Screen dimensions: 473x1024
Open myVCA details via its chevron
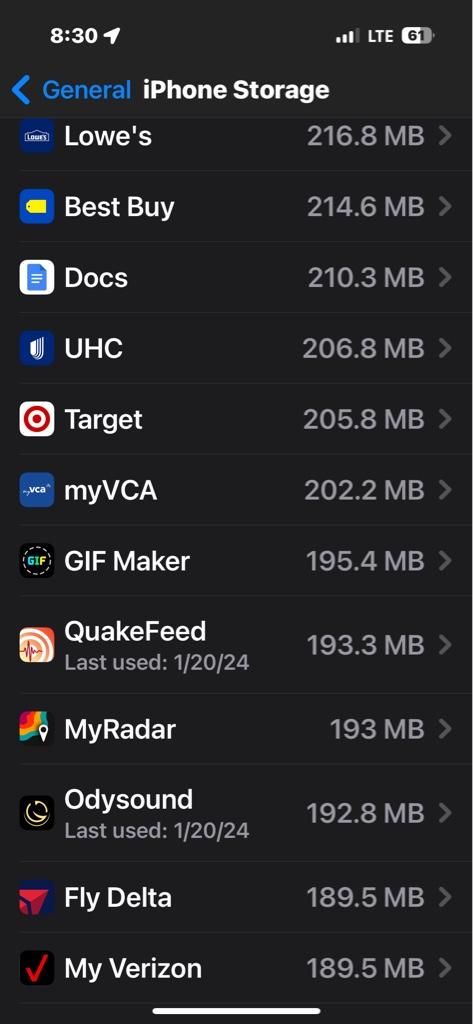click(x=445, y=490)
